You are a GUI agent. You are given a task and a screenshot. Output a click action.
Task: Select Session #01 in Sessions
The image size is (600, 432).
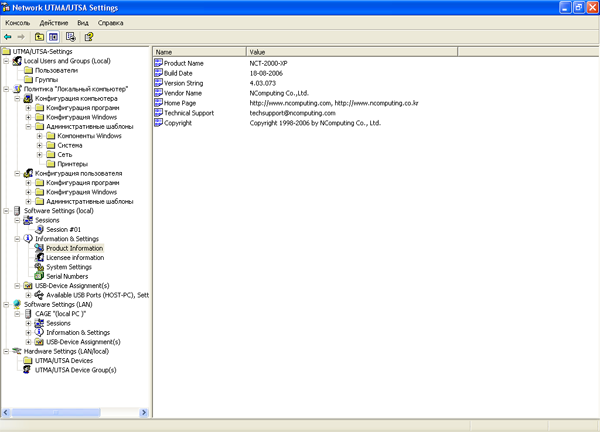[x=63, y=230]
